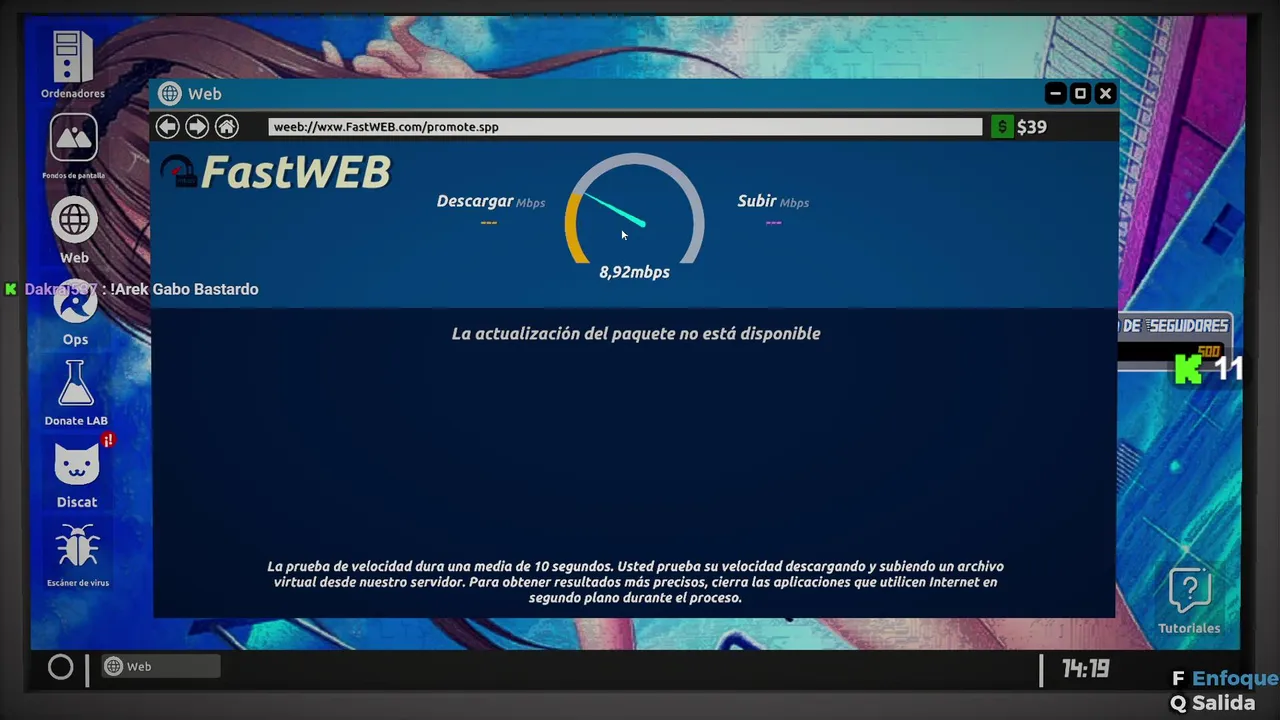Click 'La actualización del paquete no está disponible' message
This screenshot has width=1280, height=720.
636,334
